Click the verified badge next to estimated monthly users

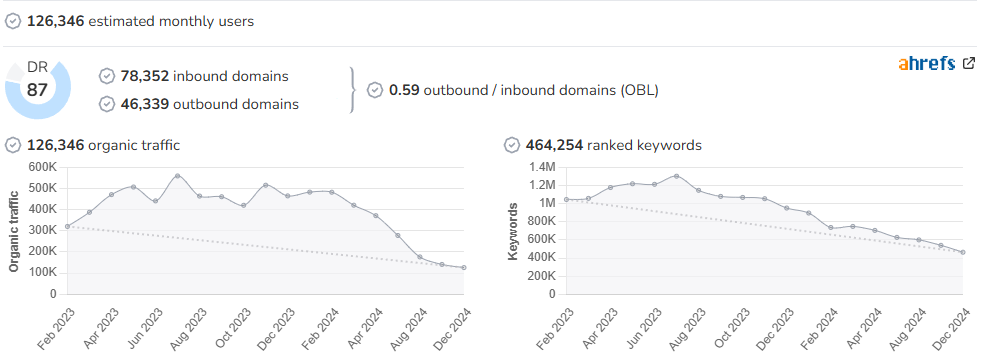(x=13, y=21)
